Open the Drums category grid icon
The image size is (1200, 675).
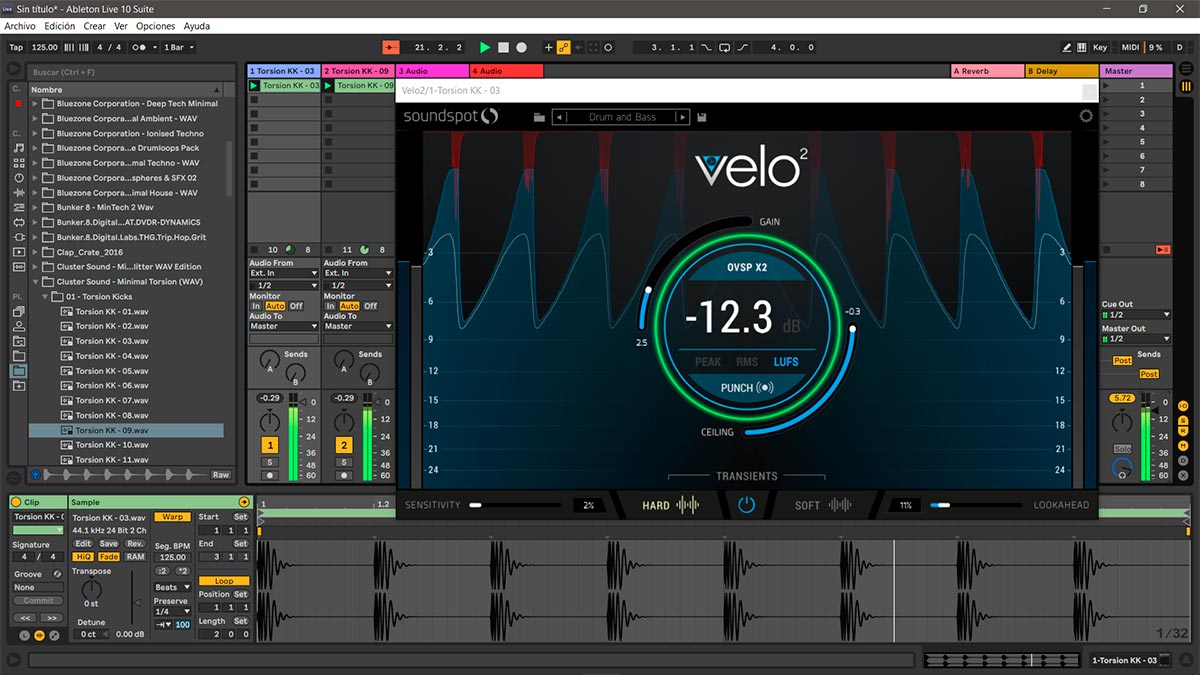point(19,163)
